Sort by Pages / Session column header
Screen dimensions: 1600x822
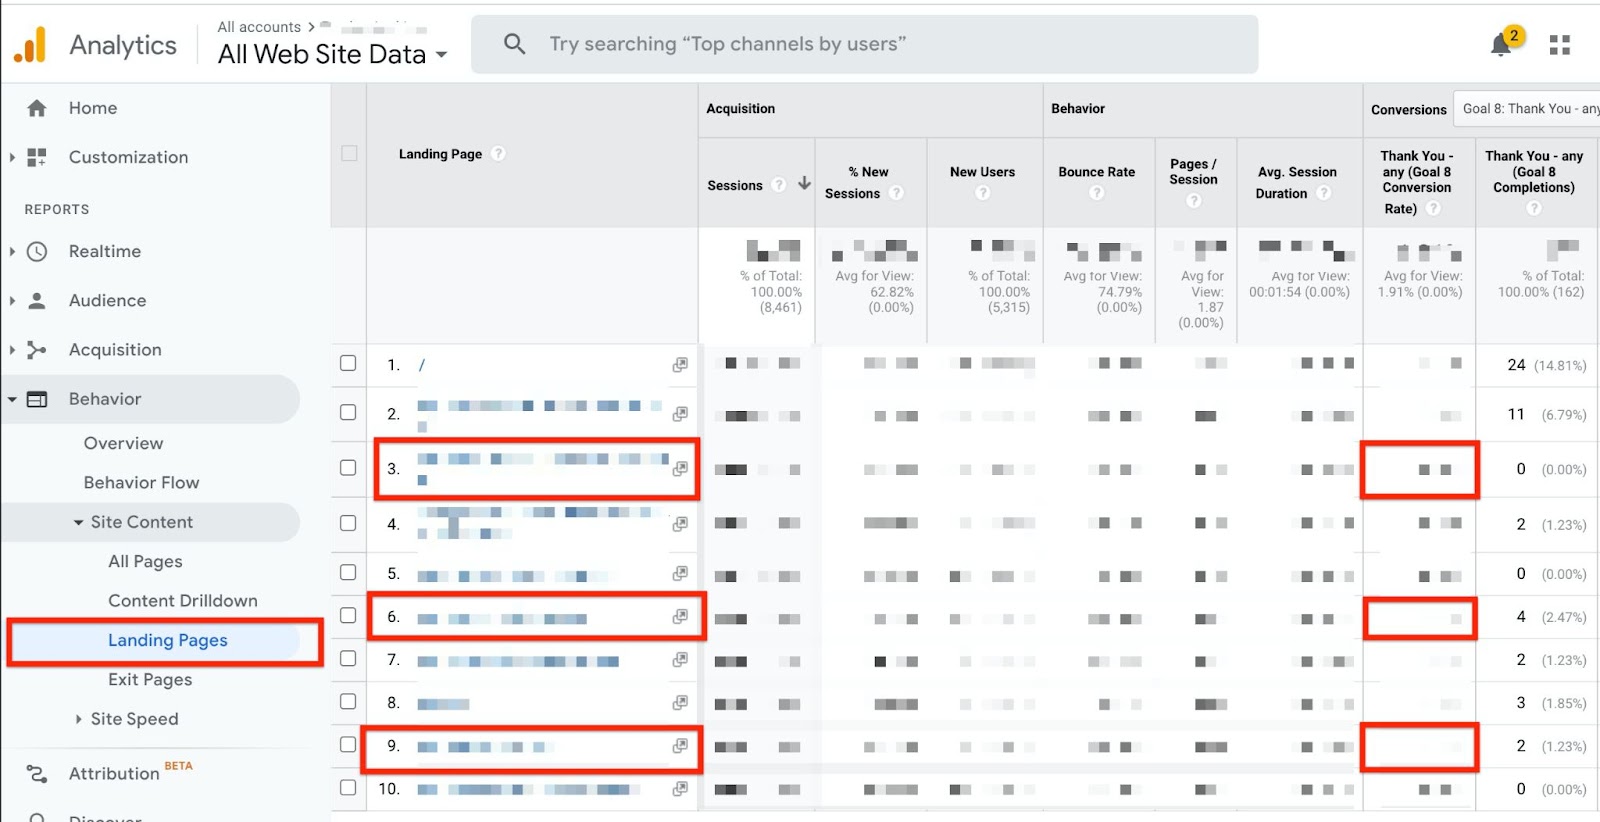tap(1193, 171)
